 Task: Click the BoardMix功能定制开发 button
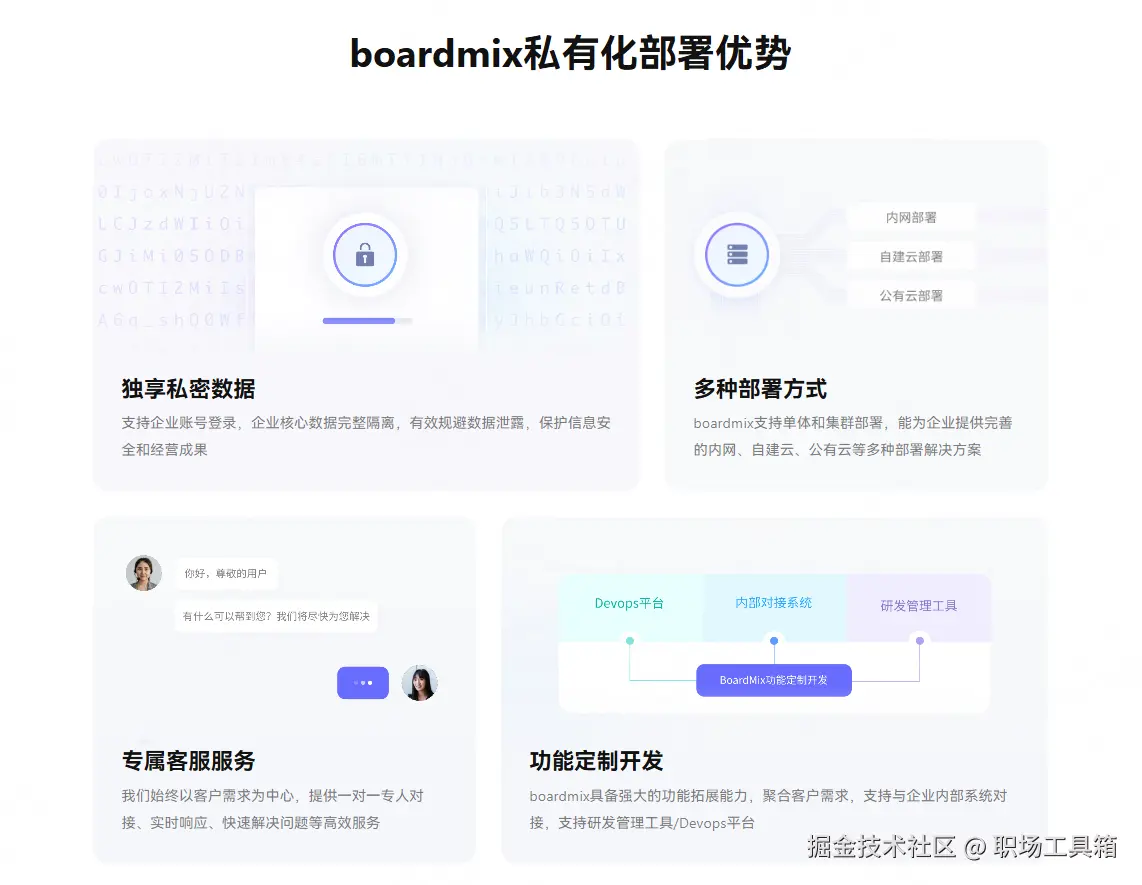(x=773, y=680)
